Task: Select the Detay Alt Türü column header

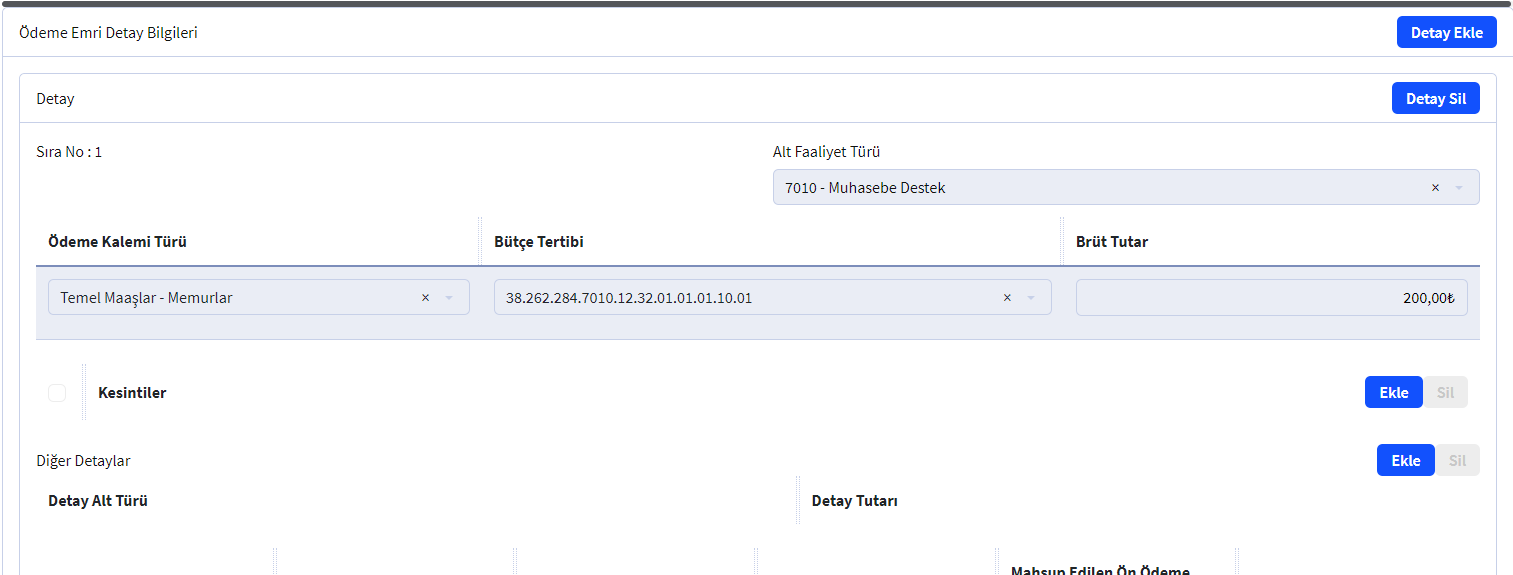Action: pos(98,501)
